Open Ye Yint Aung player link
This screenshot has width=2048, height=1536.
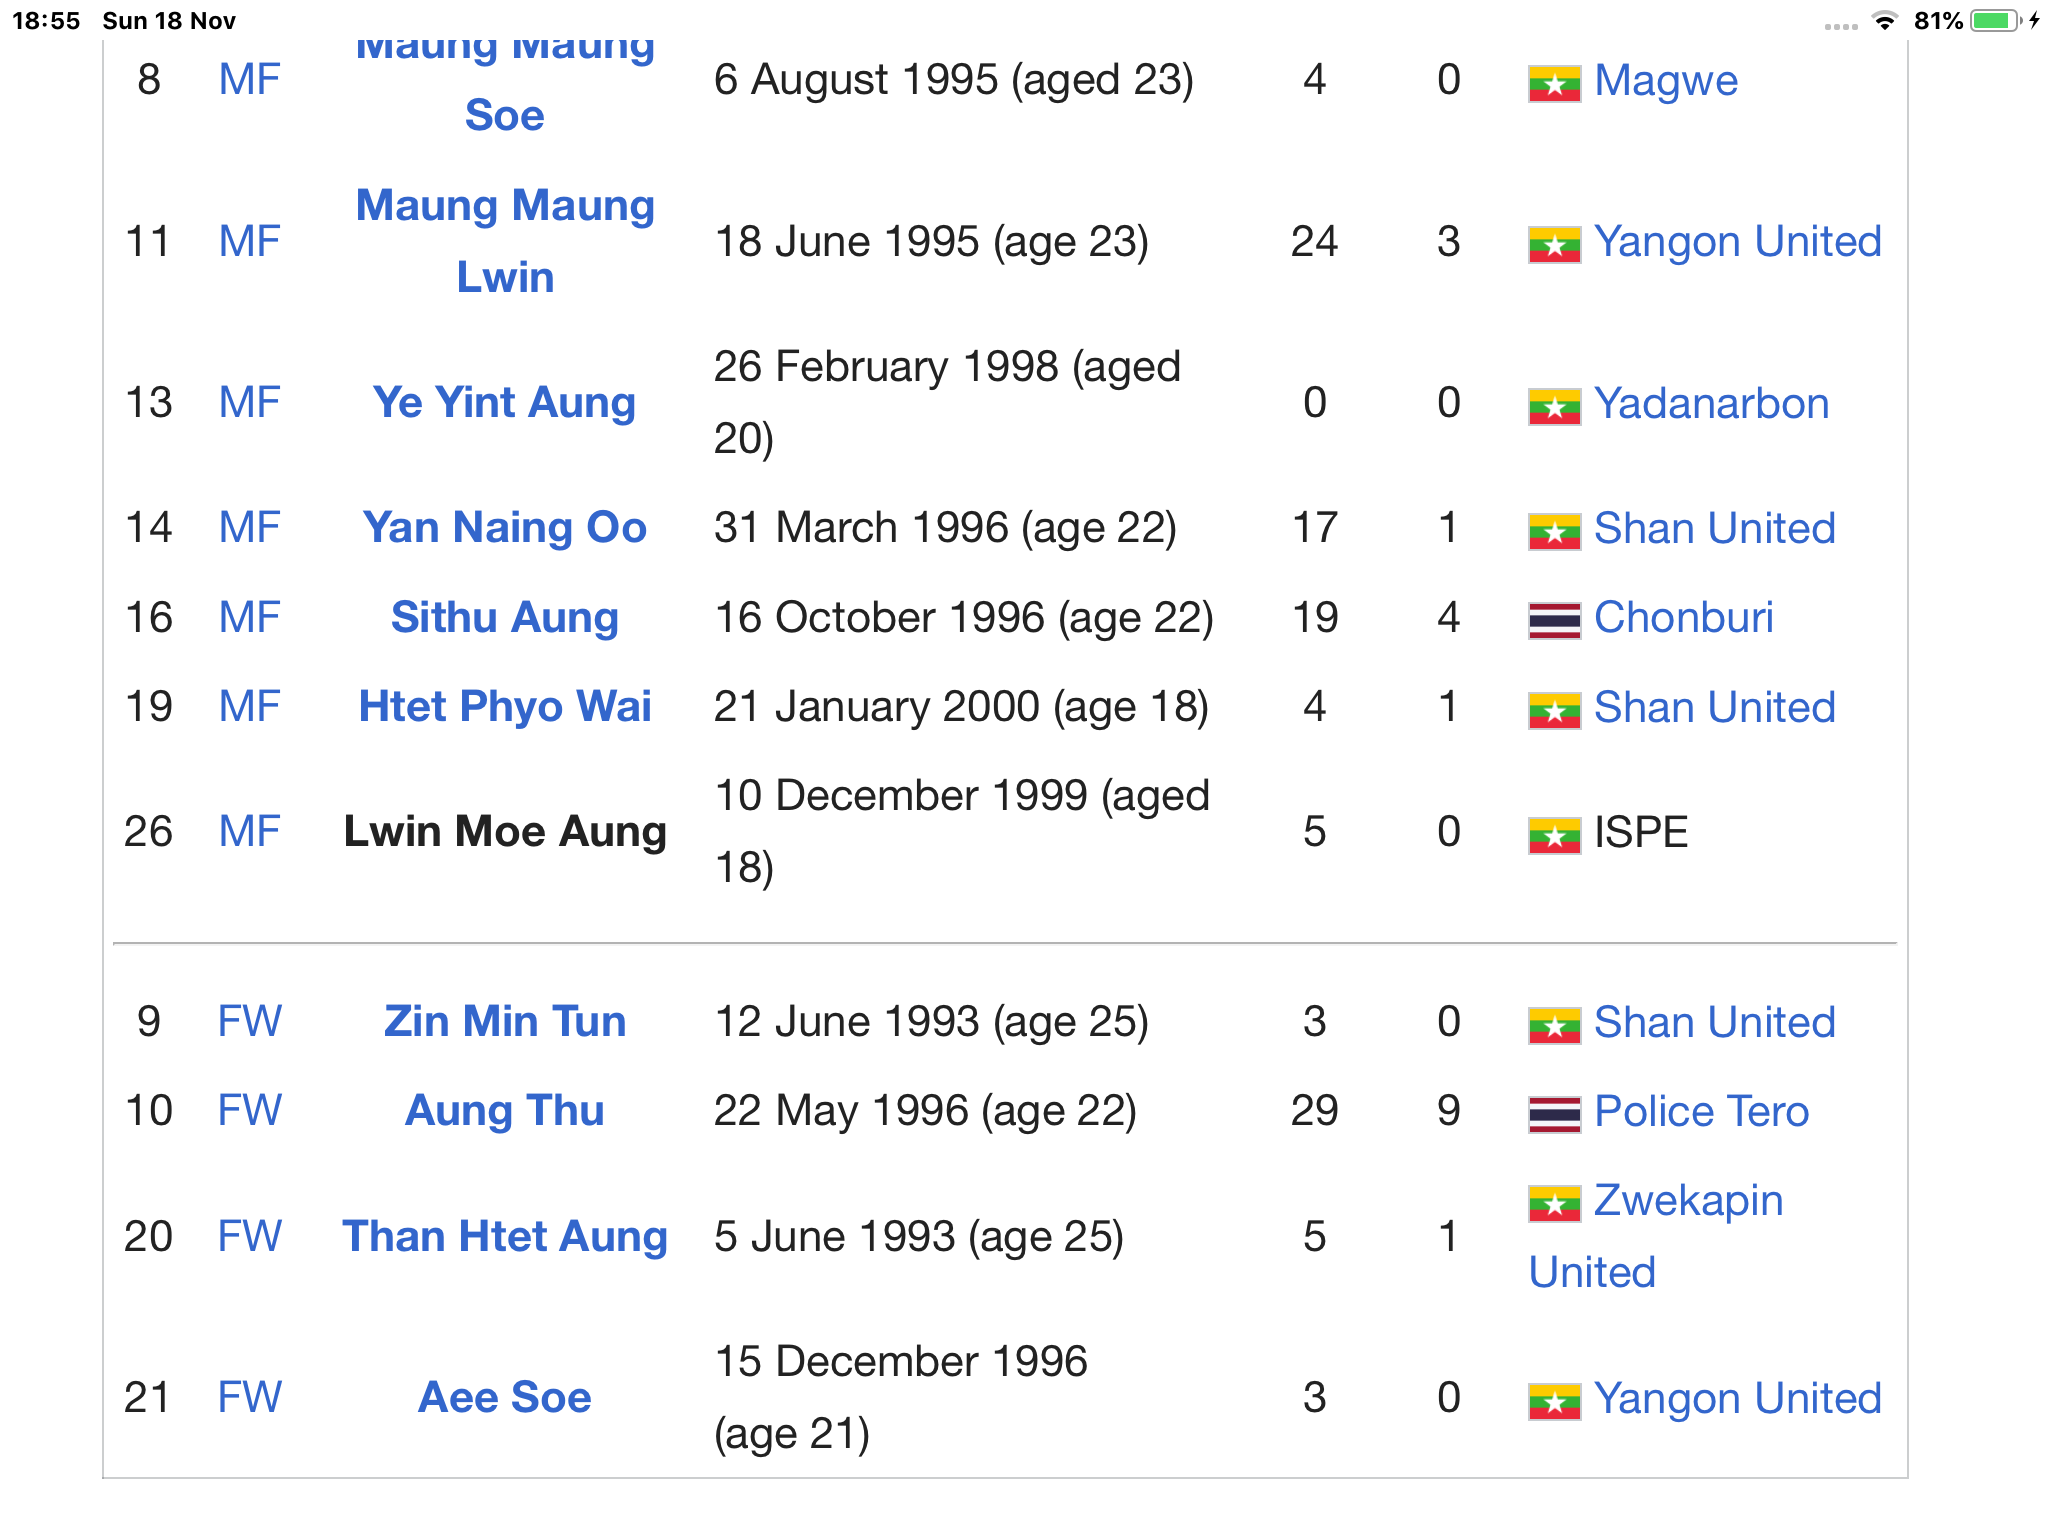tap(504, 403)
